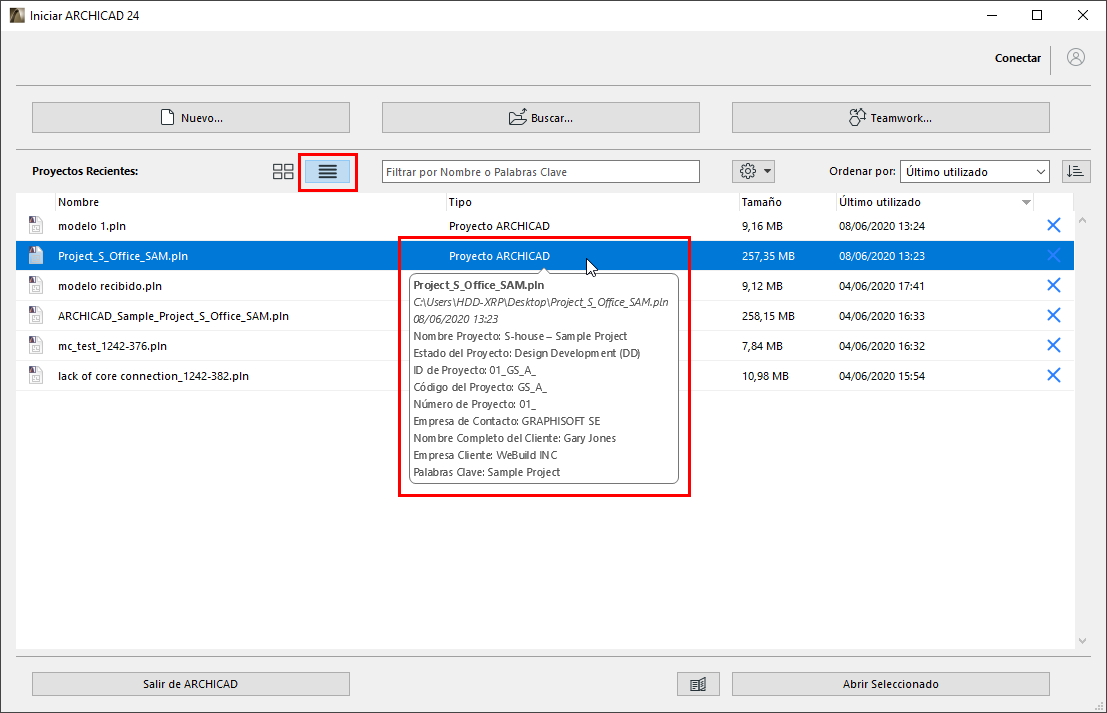
Task: Click Abrir Seleccionado button
Action: tap(890, 683)
